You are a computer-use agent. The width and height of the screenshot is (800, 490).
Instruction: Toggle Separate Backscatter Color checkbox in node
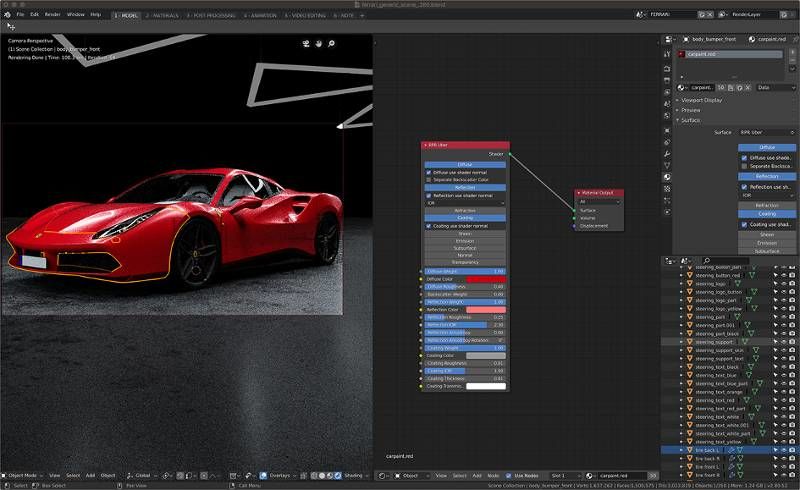click(429, 180)
